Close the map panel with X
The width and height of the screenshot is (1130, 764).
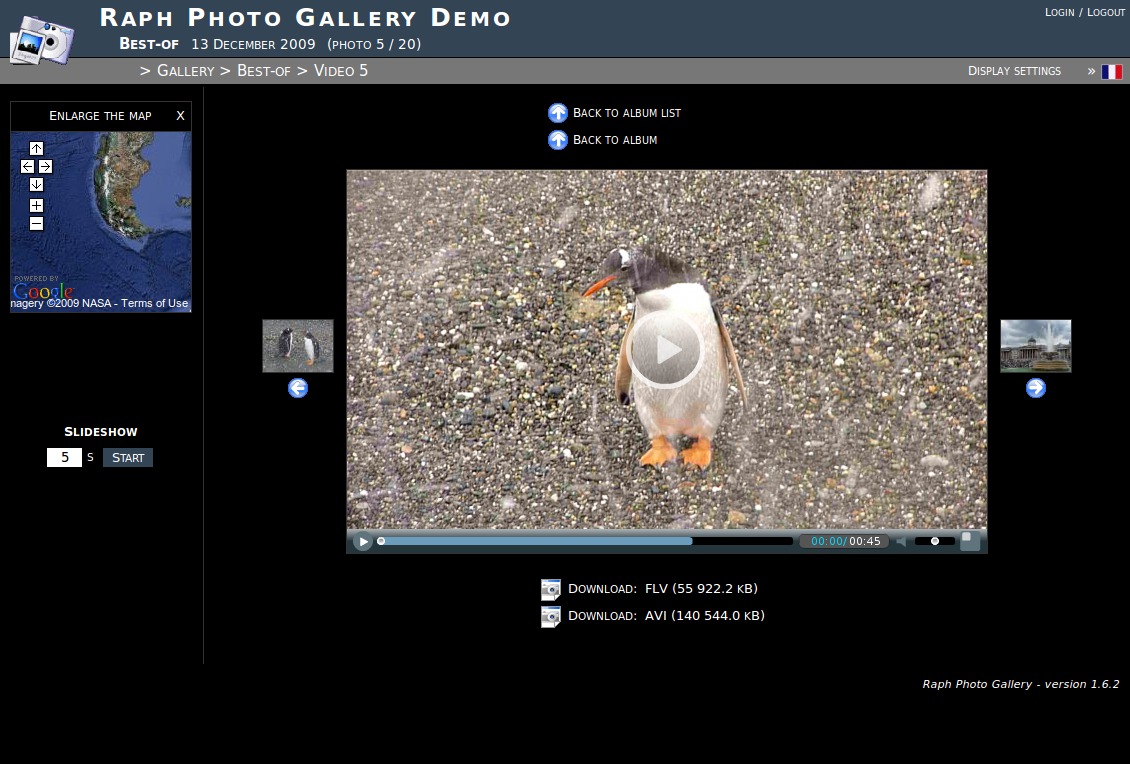click(180, 115)
